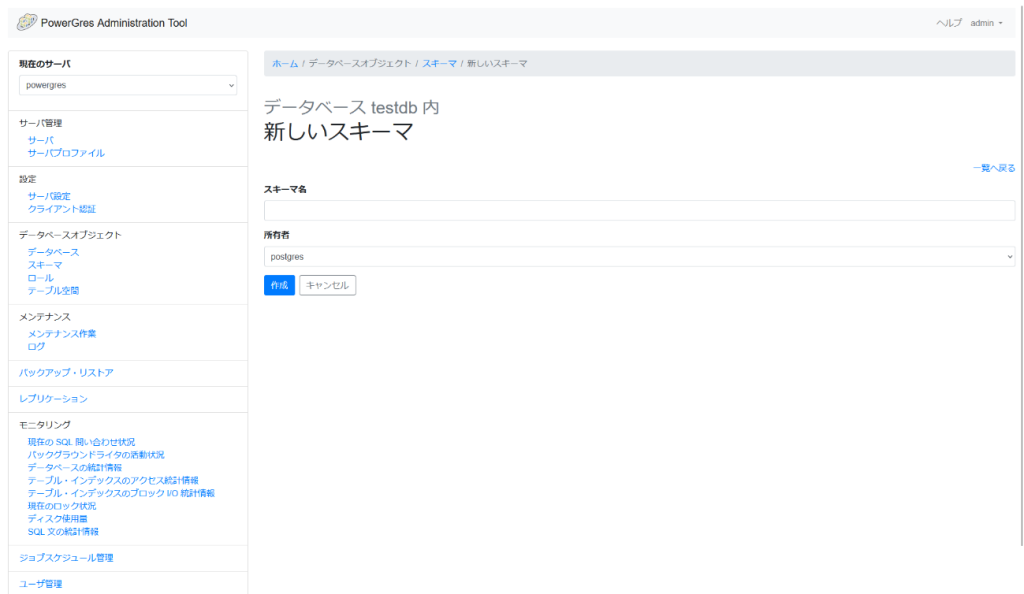Open 現在の SQL 問い合わせ状況 link
Screen dimensions: 1024x594
pos(81,442)
